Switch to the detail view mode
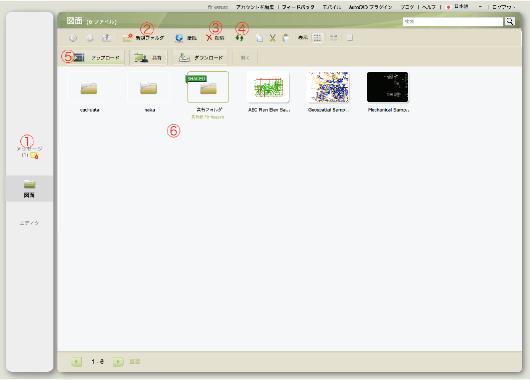 [350, 38]
